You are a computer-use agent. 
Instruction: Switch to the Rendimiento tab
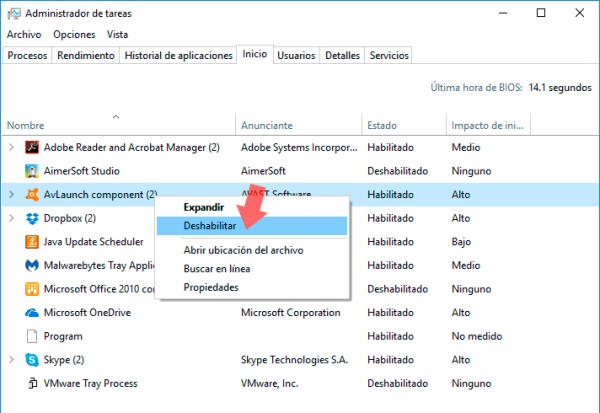point(86,56)
